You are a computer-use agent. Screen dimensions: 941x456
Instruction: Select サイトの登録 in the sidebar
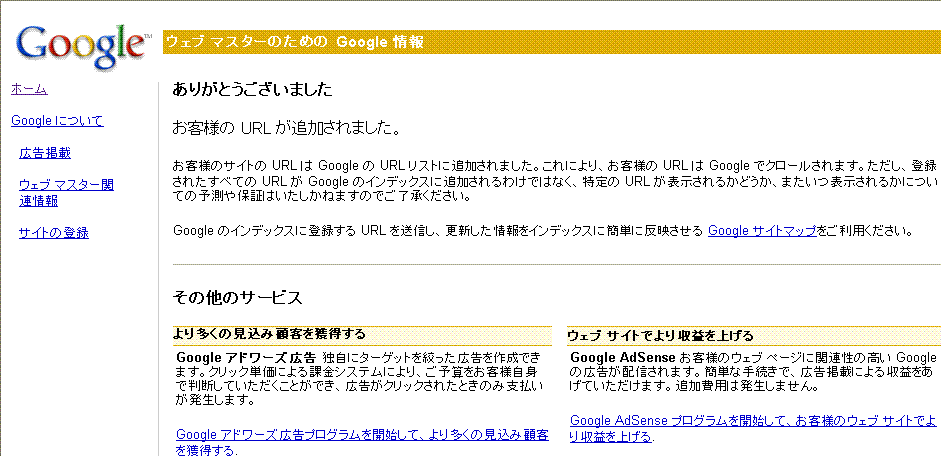point(54,233)
